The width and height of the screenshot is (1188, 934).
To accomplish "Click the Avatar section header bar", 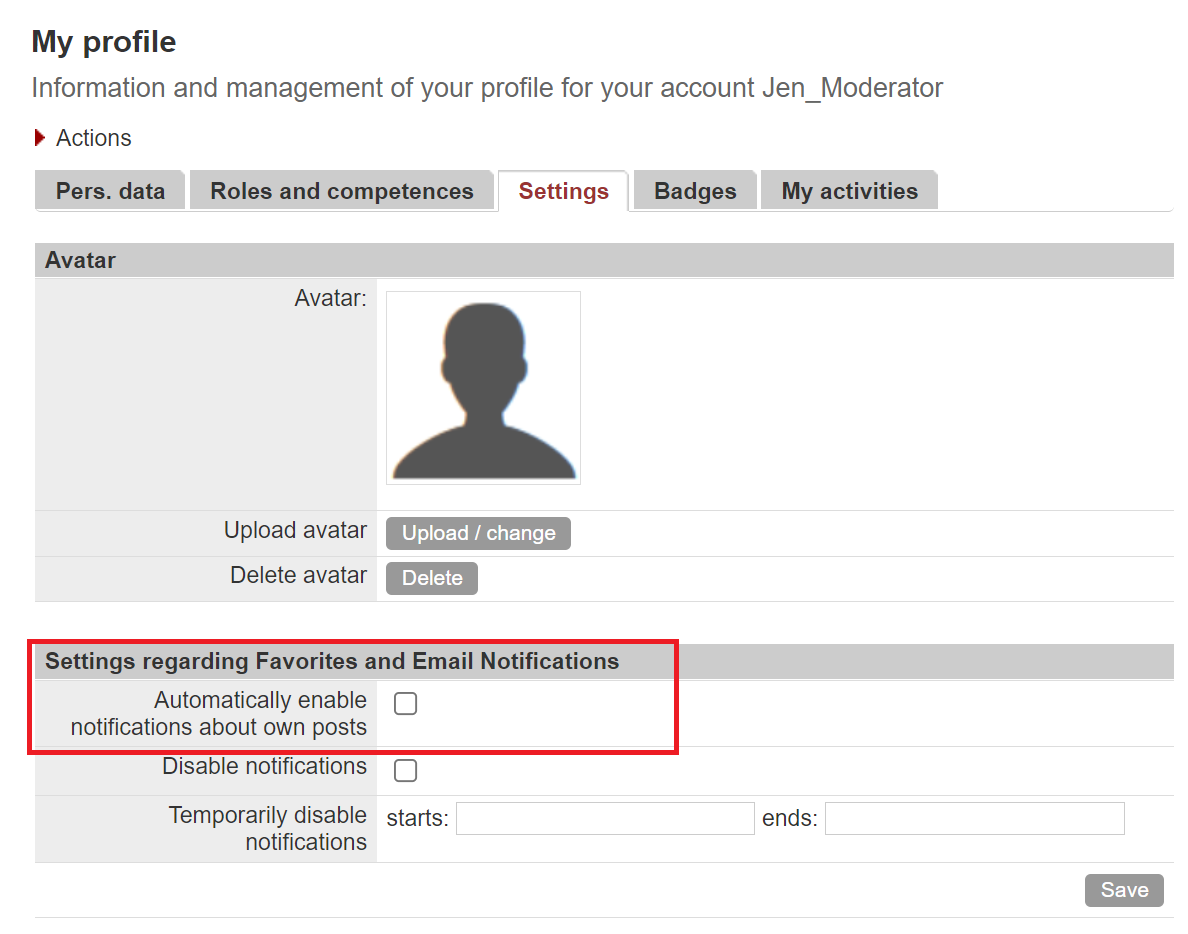I will [604, 260].
